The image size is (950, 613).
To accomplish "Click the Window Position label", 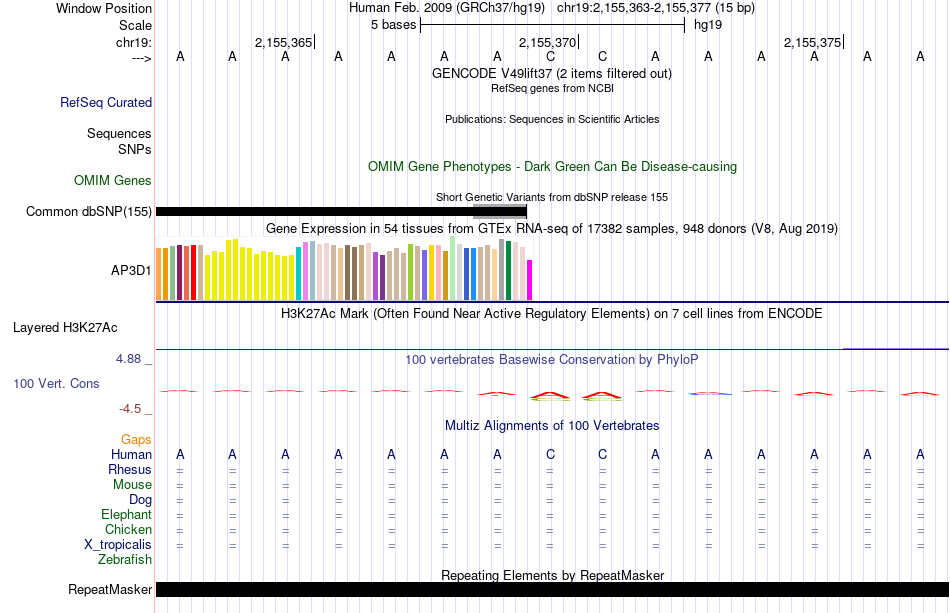I will tap(104, 8).
